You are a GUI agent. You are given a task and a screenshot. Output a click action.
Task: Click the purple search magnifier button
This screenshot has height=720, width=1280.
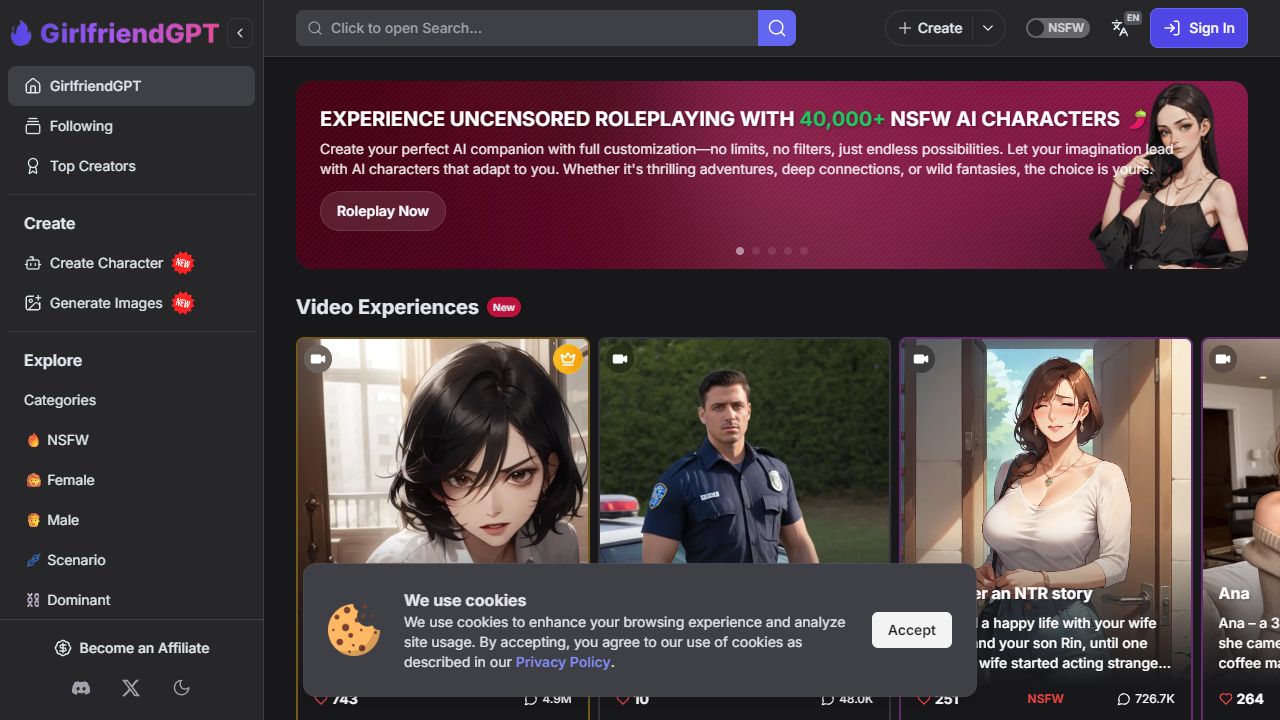pyautogui.click(x=777, y=28)
